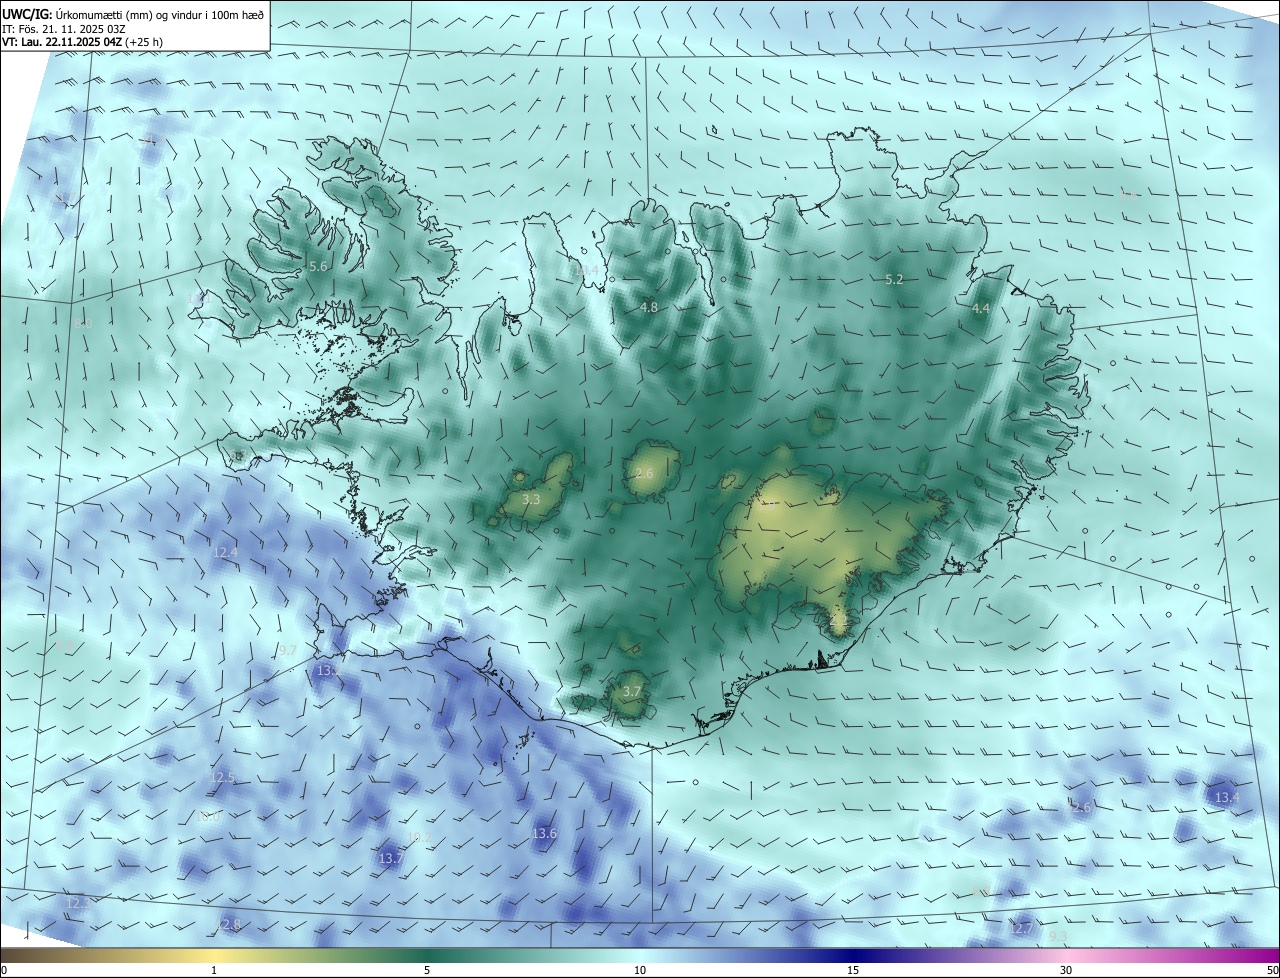Click the 4.8 value label in north Iceland
This screenshot has width=1280, height=978.
[649, 307]
